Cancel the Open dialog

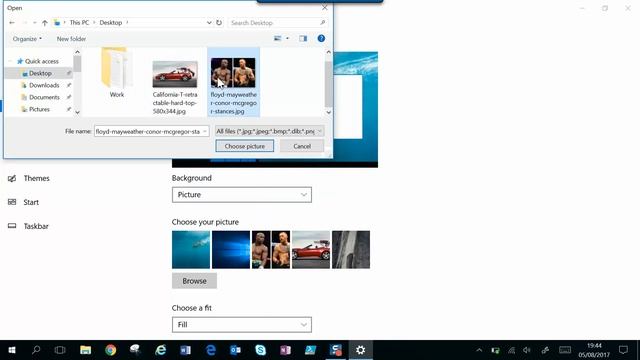point(302,146)
